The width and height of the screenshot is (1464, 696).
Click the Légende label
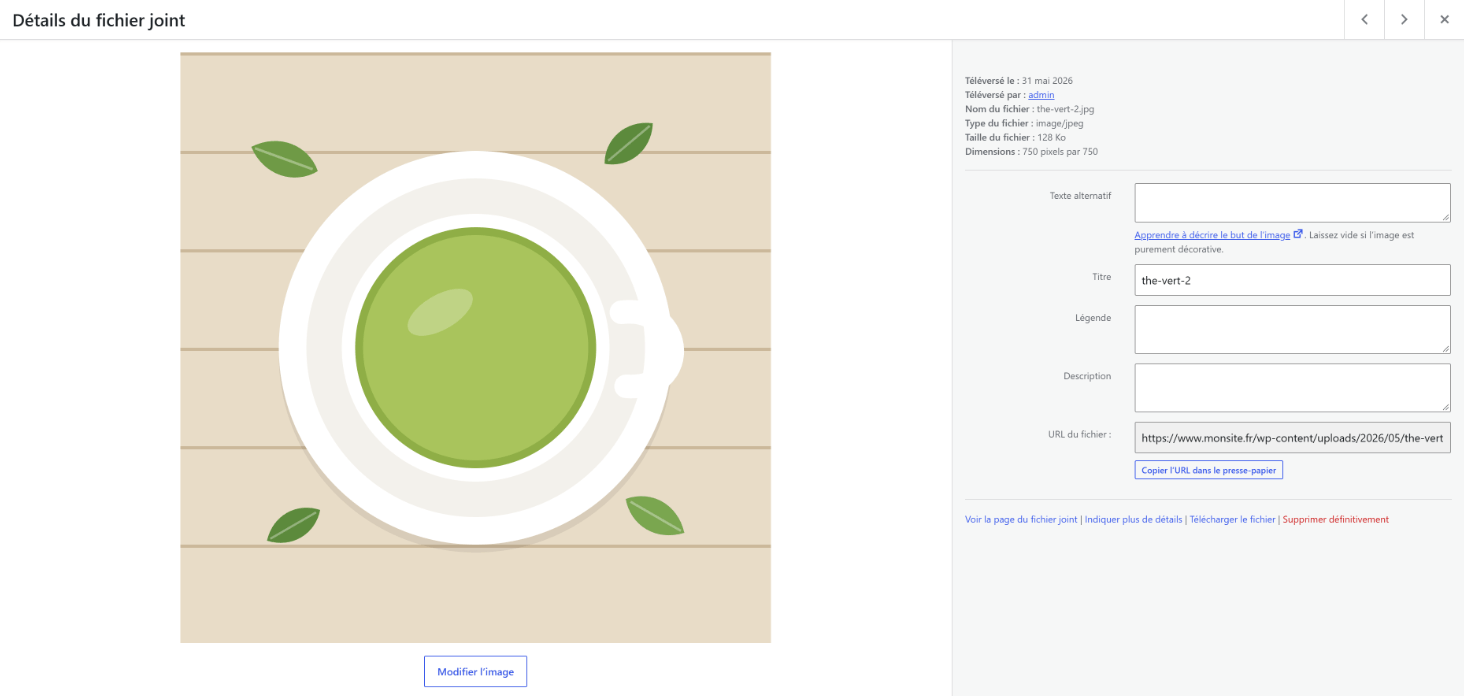click(x=1093, y=318)
